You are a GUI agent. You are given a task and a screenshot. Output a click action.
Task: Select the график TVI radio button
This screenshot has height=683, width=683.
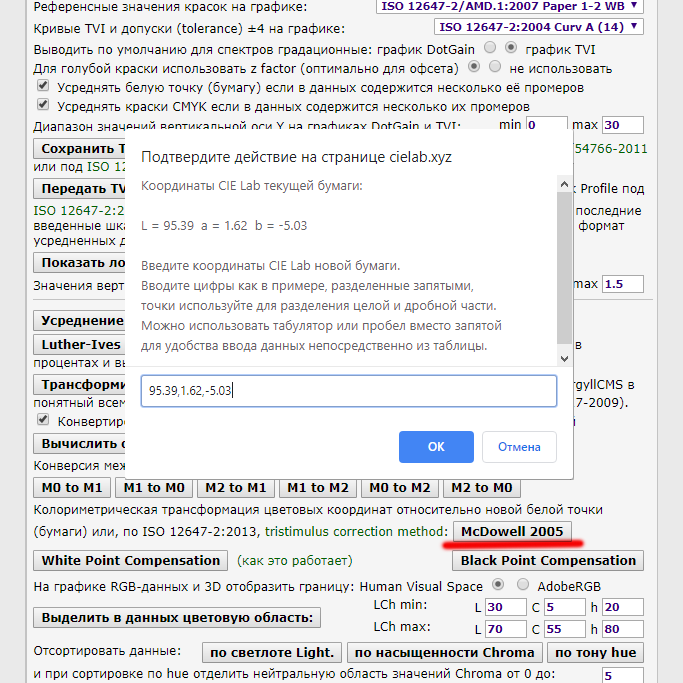coord(512,48)
